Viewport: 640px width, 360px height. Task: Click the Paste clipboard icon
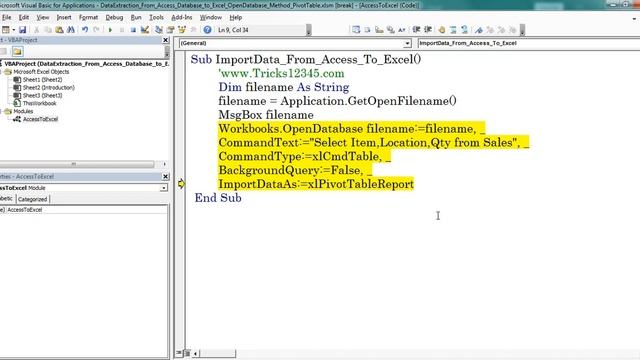pyautogui.click(x=59, y=30)
